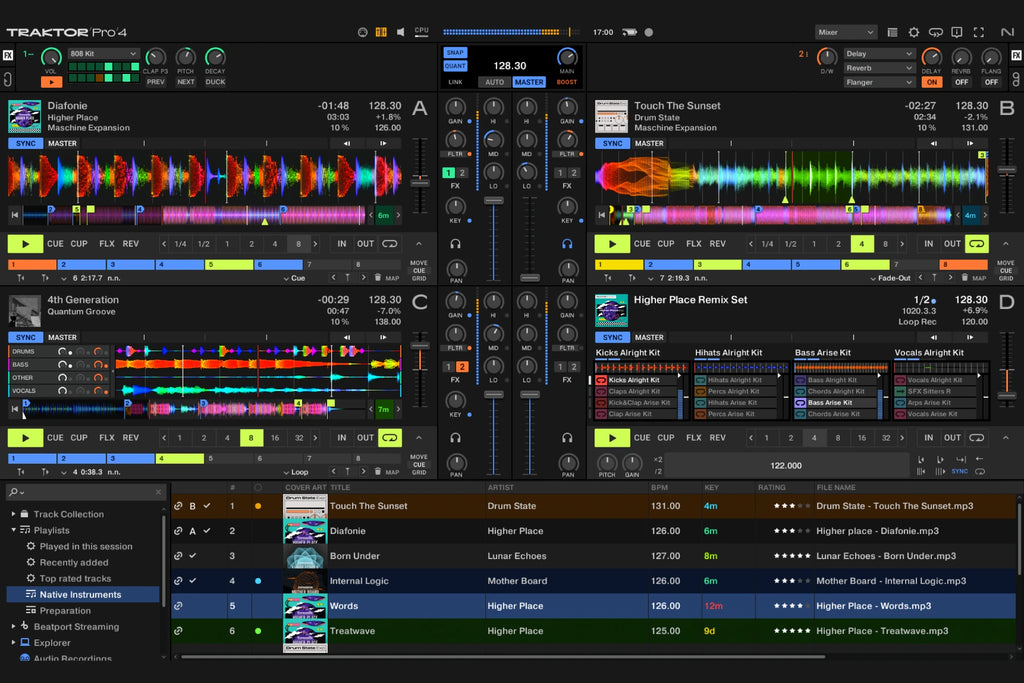This screenshot has width=1024, height=683.
Task: Select the Preparation playlist
Action: (66, 610)
